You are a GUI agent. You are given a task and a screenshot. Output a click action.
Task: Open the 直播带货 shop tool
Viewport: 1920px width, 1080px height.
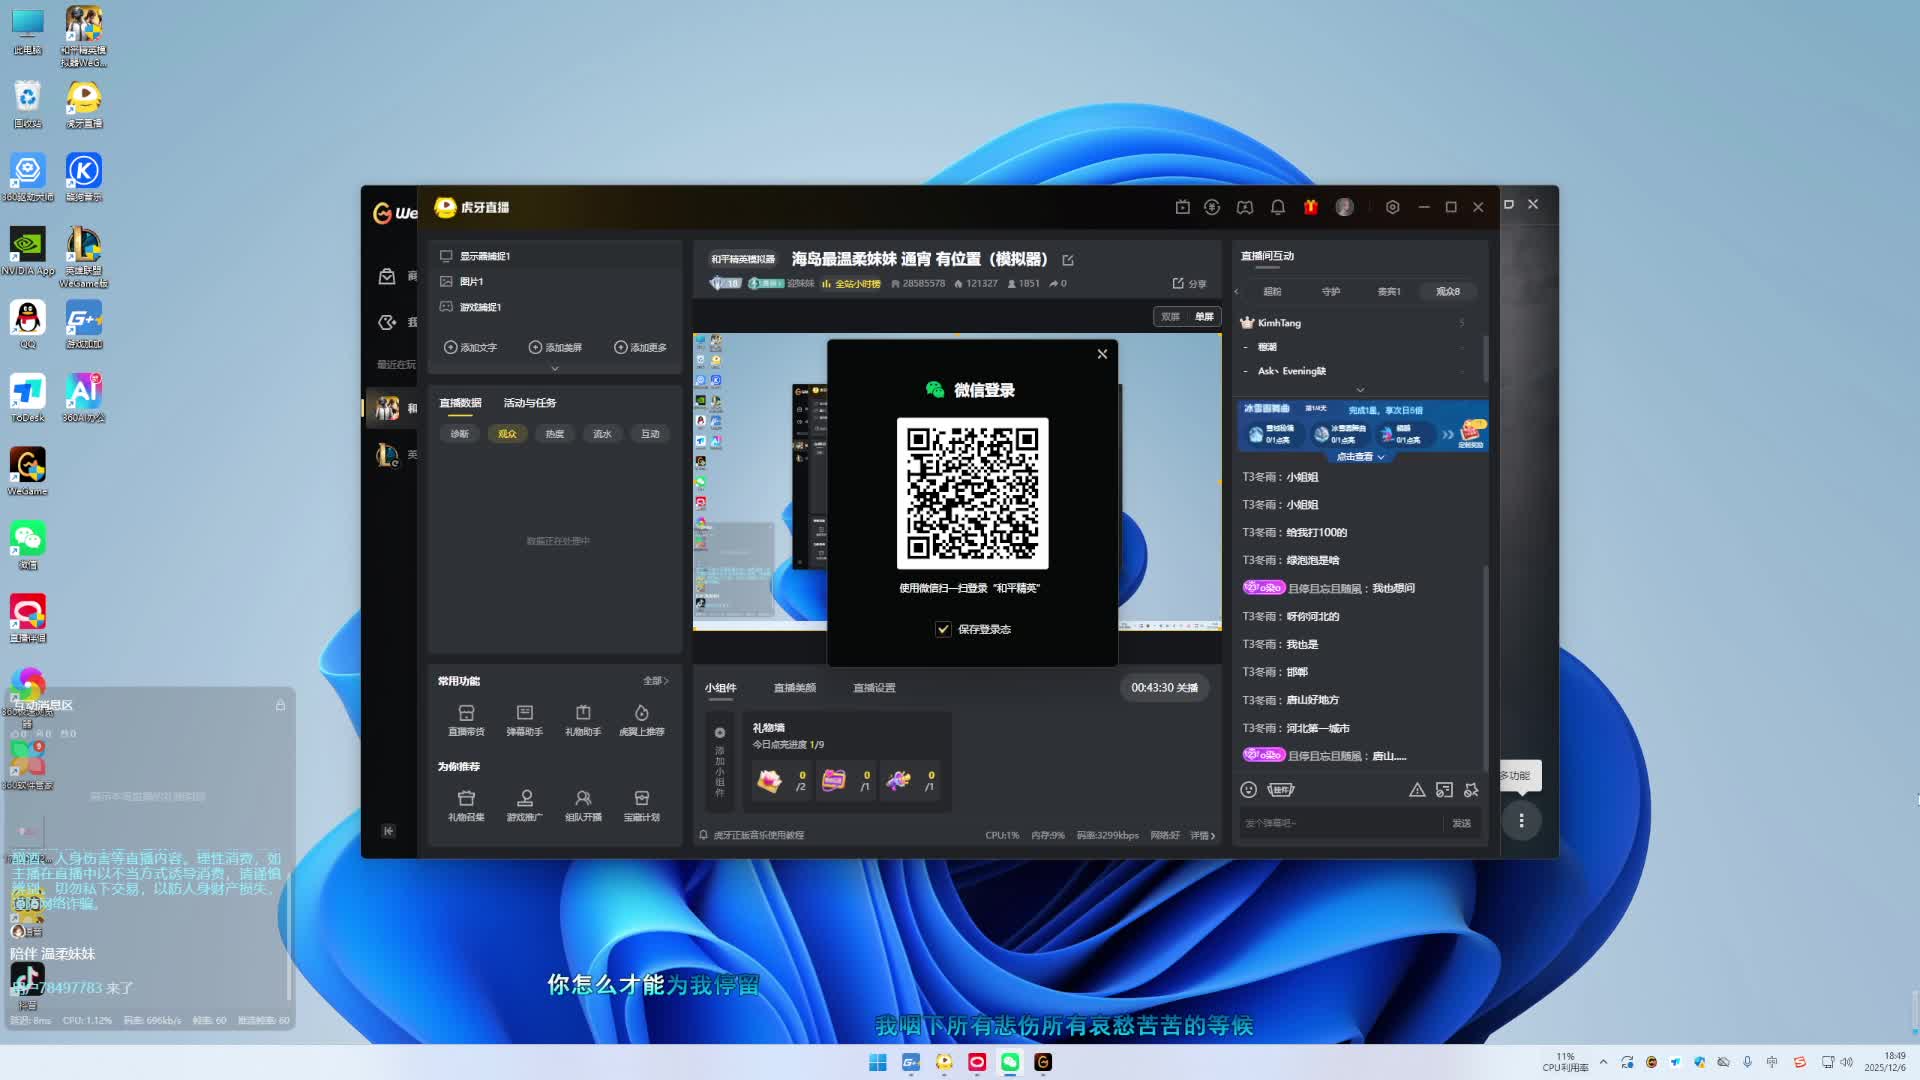coord(466,719)
